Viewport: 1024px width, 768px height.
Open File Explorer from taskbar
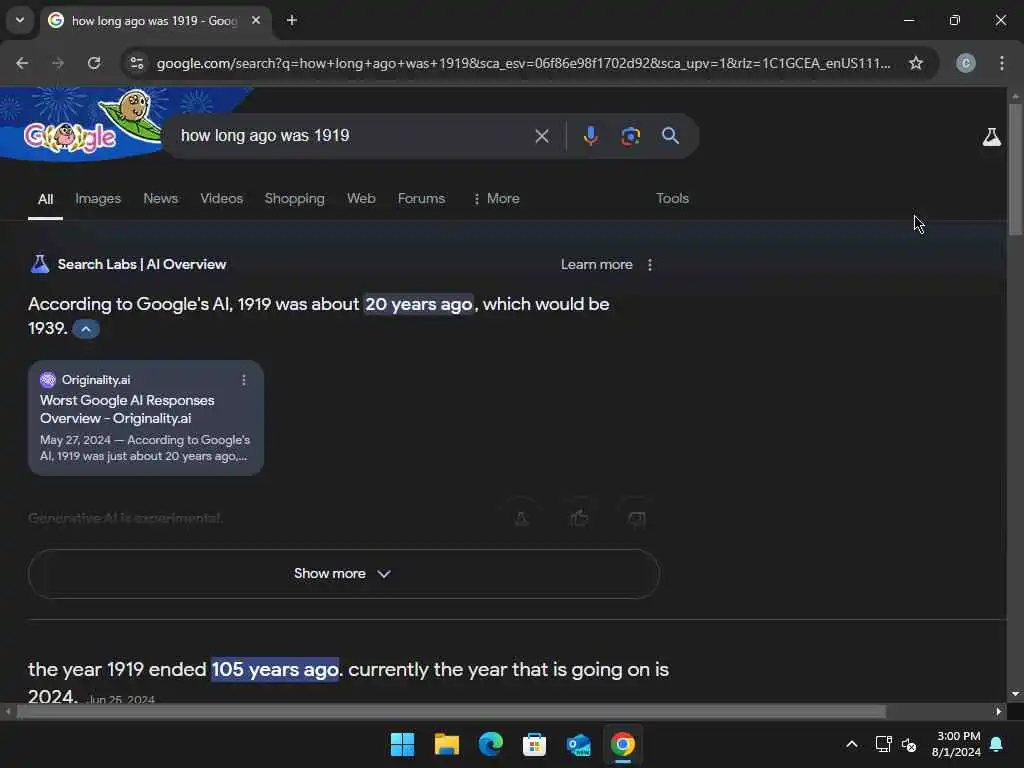447,744
